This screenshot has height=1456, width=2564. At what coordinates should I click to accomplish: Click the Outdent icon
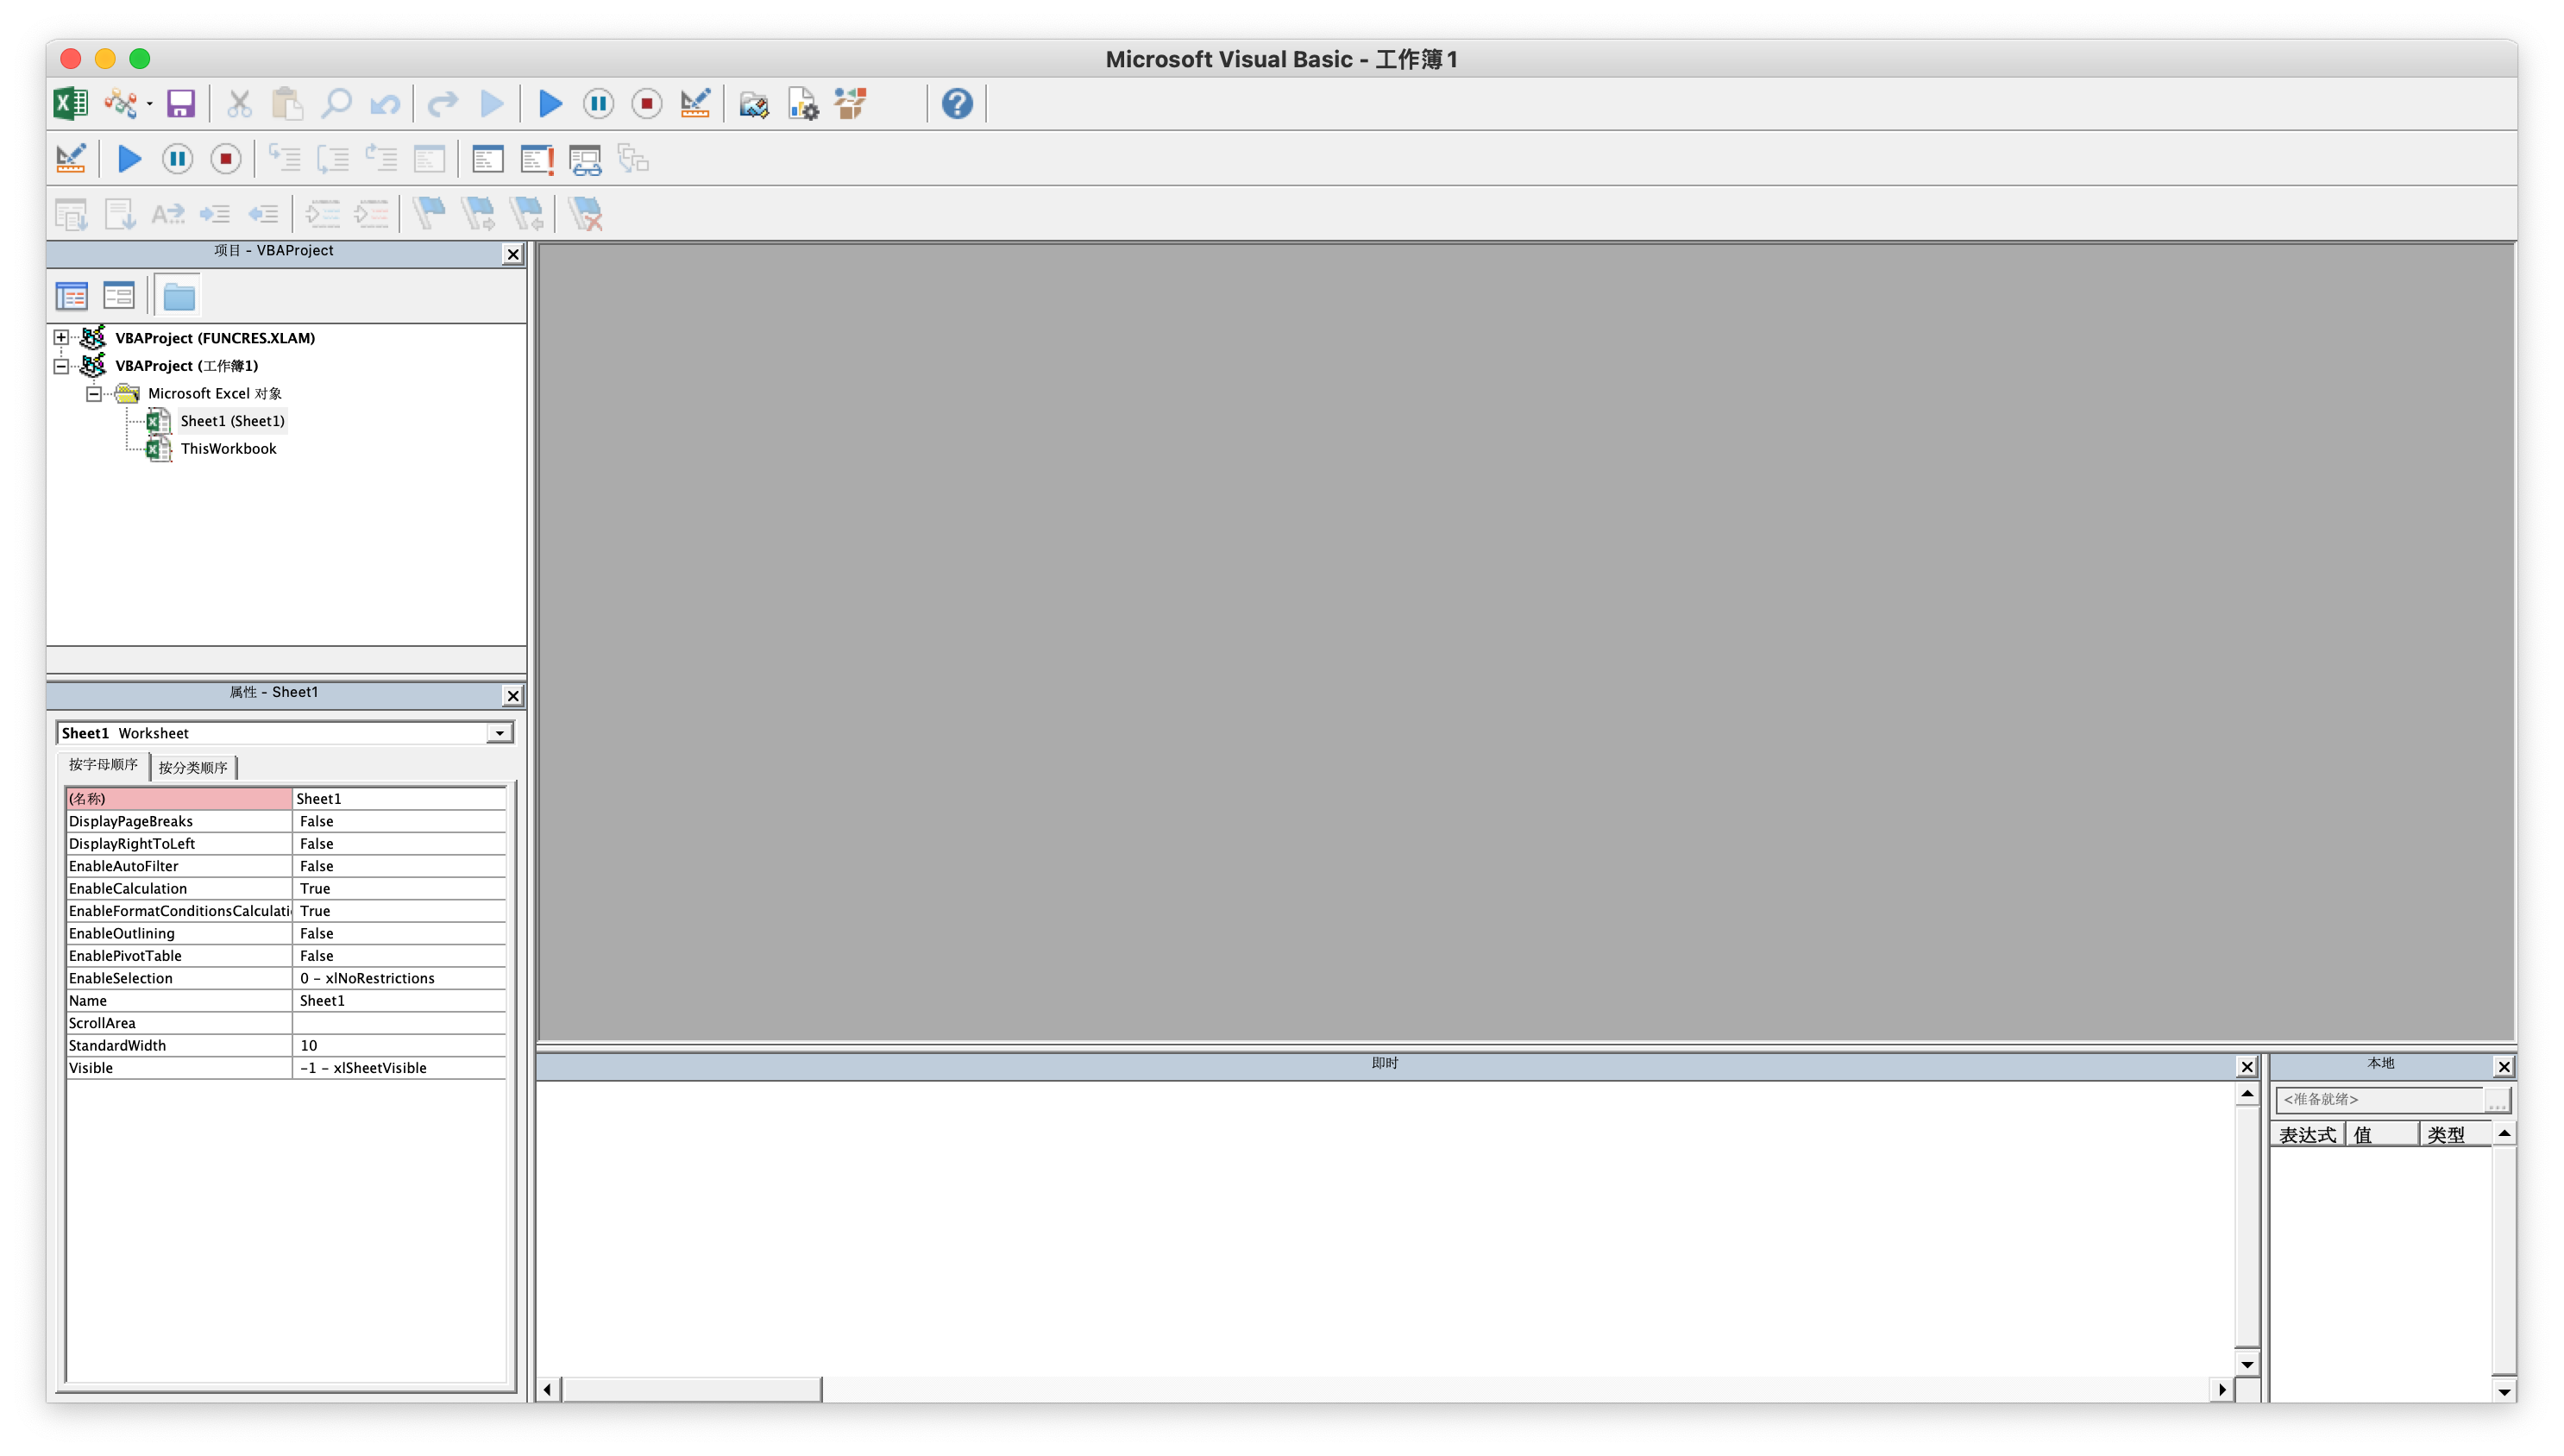pos(264,214)
